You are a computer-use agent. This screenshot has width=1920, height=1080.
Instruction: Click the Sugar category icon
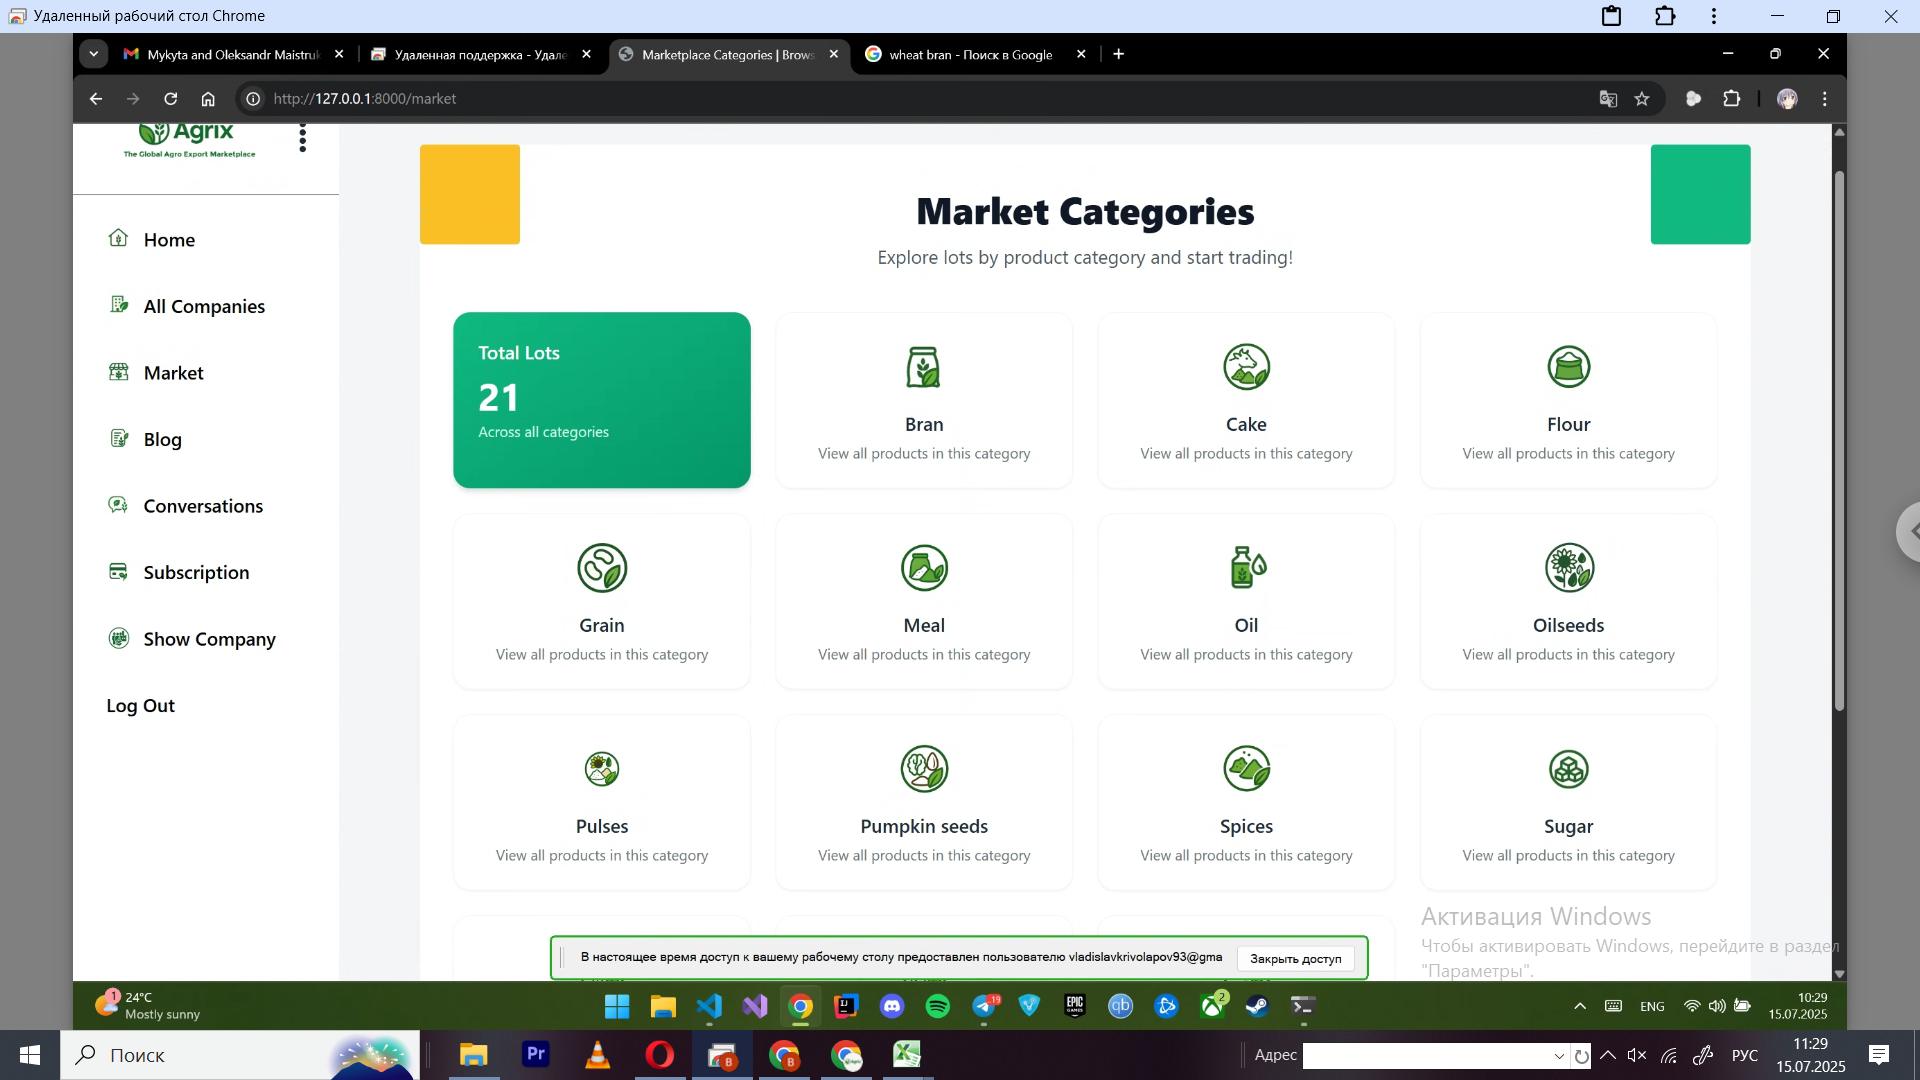pos(1567,769)
